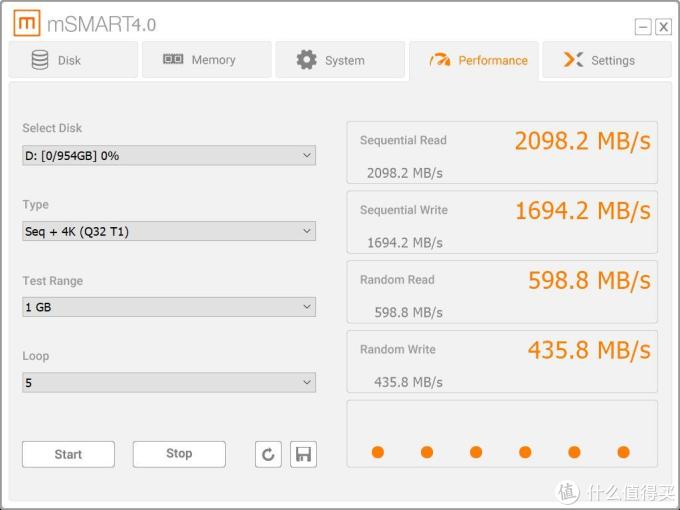This screenshot has width=680, height=510.
Task: Click the mSMART orange logo icon
Action: point(27,23)
